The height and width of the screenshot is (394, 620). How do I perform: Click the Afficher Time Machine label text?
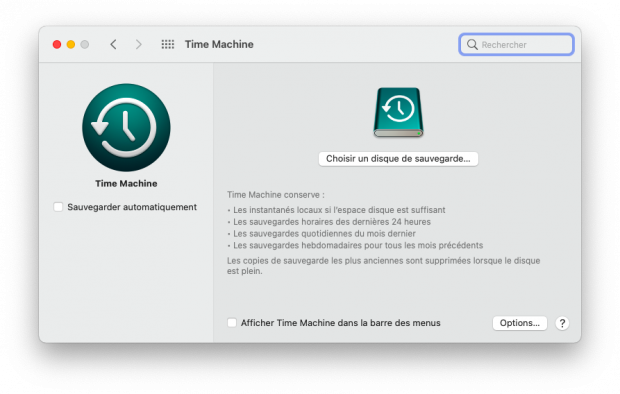tap(340, 323)
